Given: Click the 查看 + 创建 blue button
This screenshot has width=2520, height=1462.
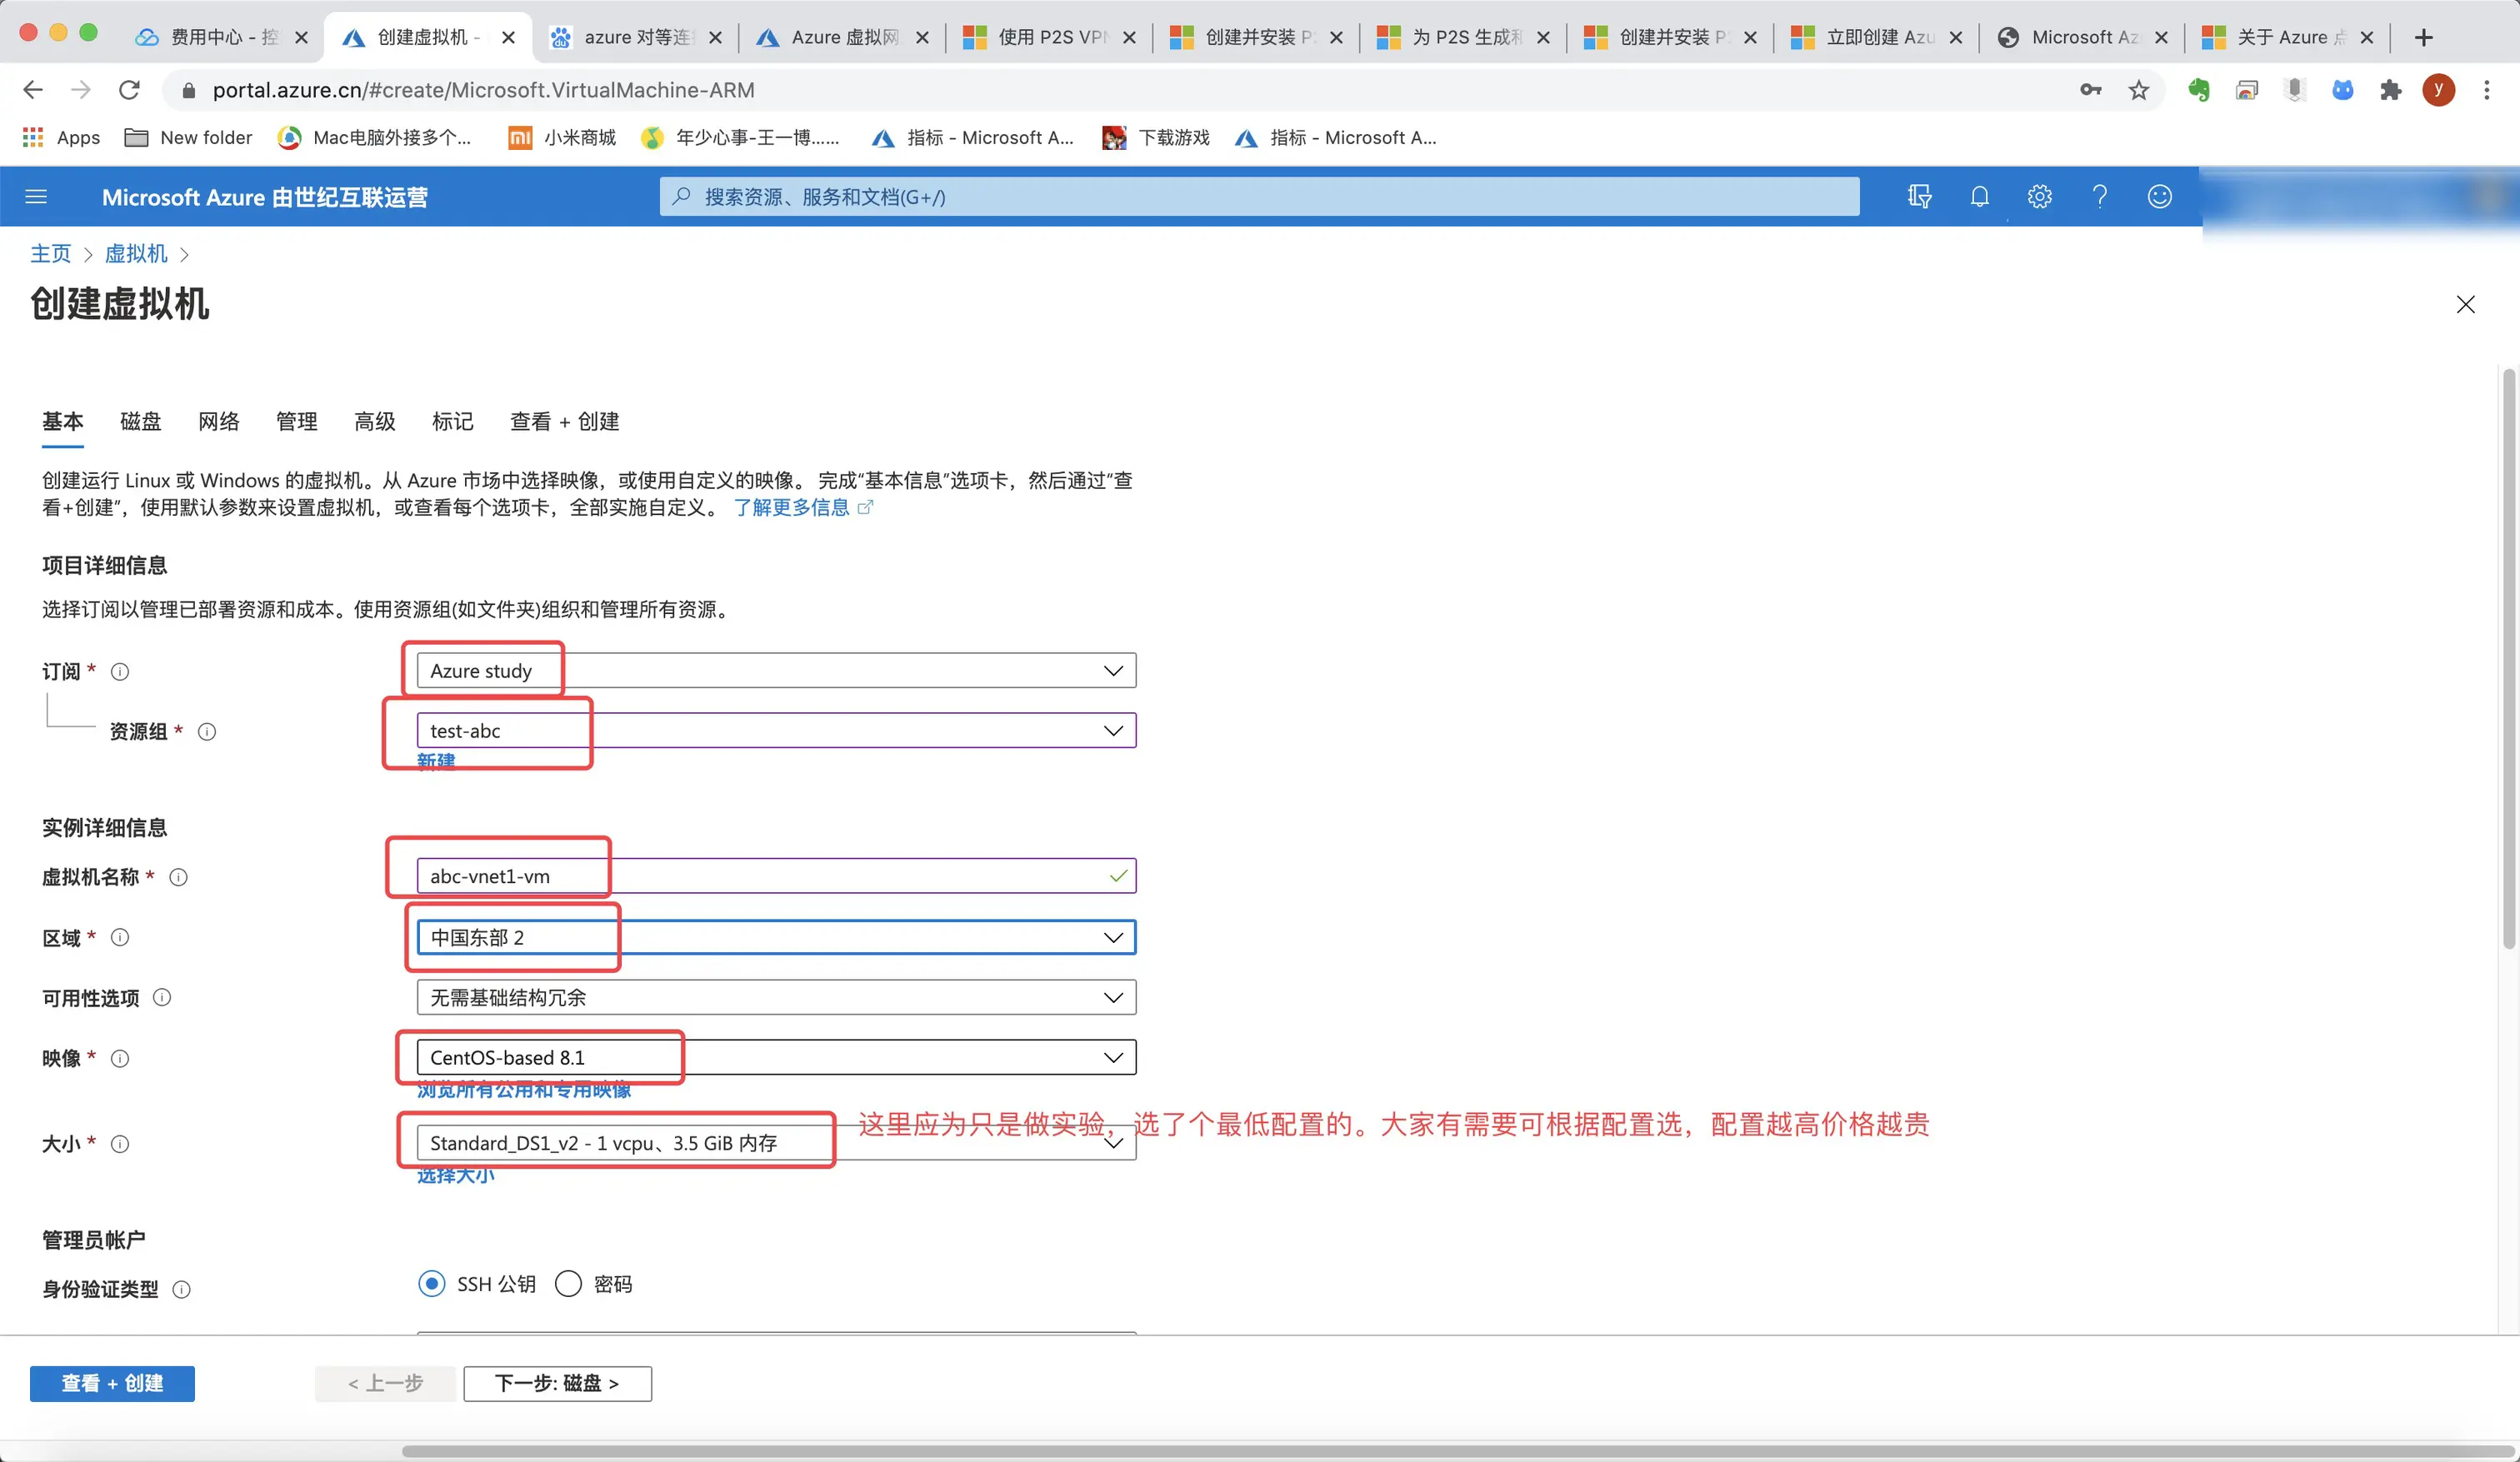Looking at the screenshot, I should (112, 1384).
